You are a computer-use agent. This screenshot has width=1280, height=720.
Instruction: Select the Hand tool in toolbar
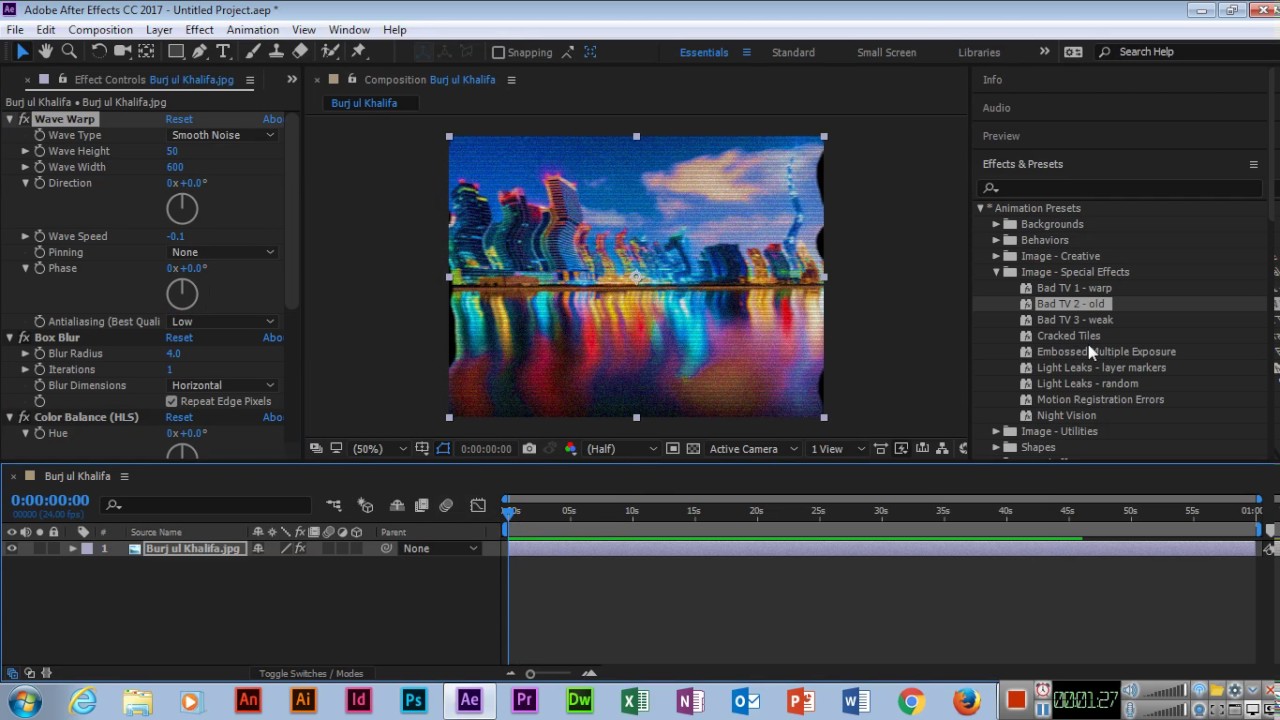click(46, 51)
